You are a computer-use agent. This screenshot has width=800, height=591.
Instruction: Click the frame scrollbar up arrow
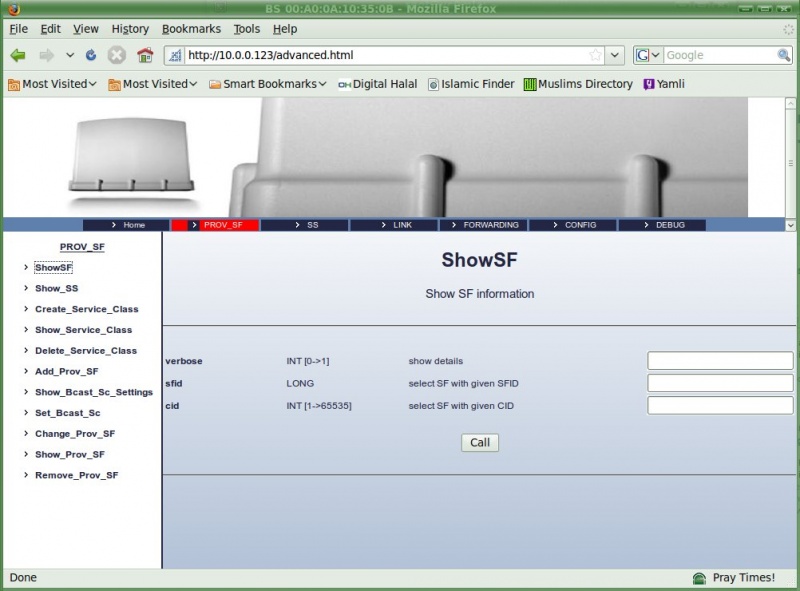click(791, 104)
